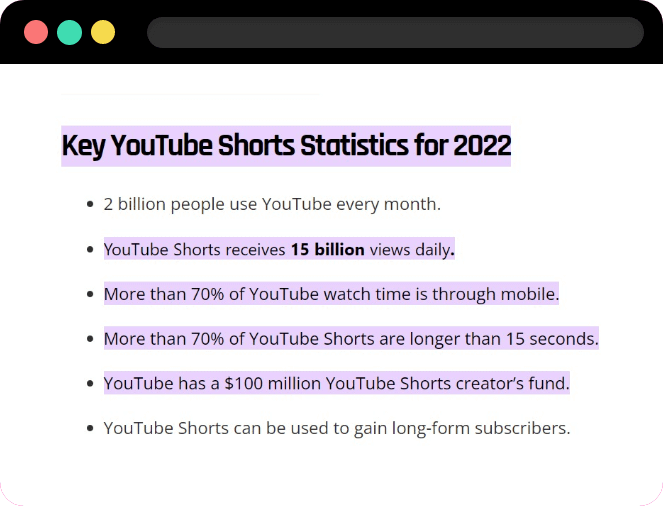The height and width of the screenshot is (506, 663).
Task: Click the bold '15 billion' text
Action: pos(328,249)
